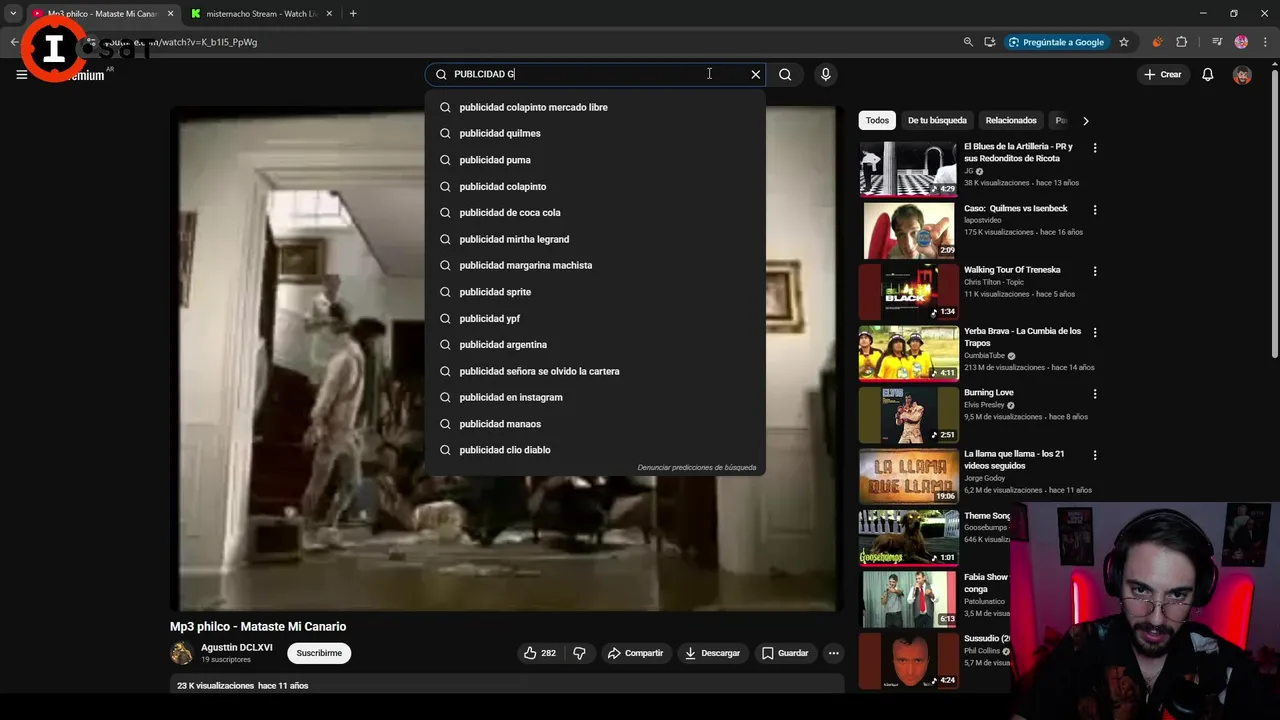
Task: Options menu for Caso: Quilmes vs Isenbeck
Action: pyautogui.click(x=1095, y=210)
